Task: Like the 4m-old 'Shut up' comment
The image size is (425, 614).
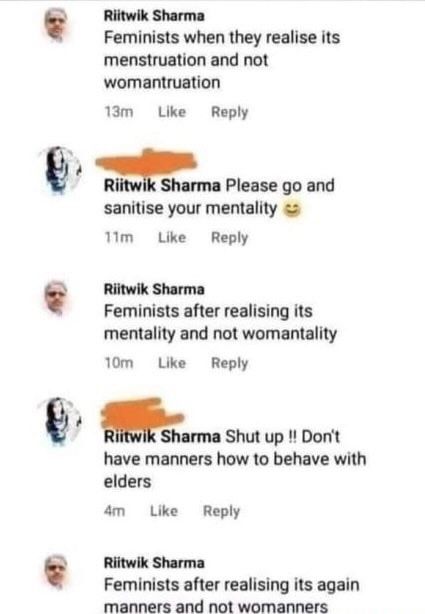Action: [x=164, y=511]
